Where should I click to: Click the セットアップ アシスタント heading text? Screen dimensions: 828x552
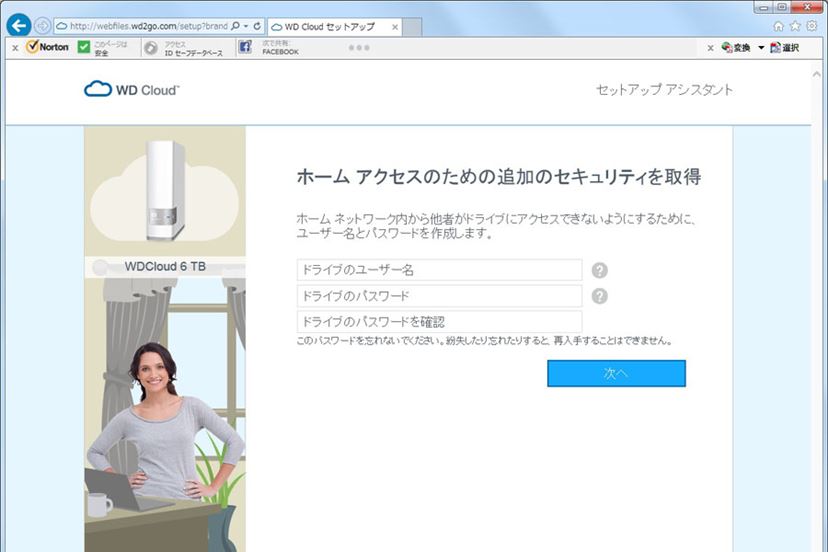(x=664, y=90)
